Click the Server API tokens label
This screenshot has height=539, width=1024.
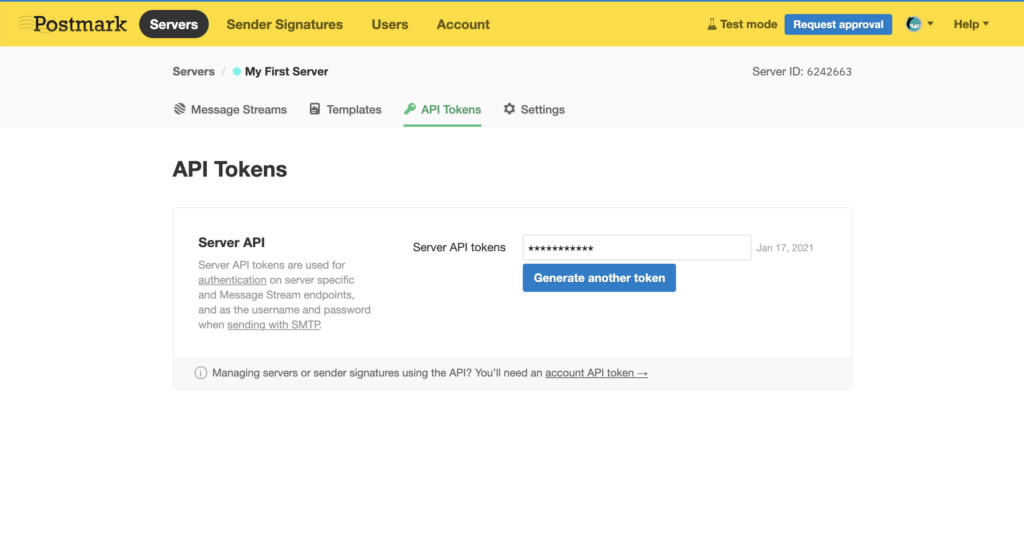459,248
